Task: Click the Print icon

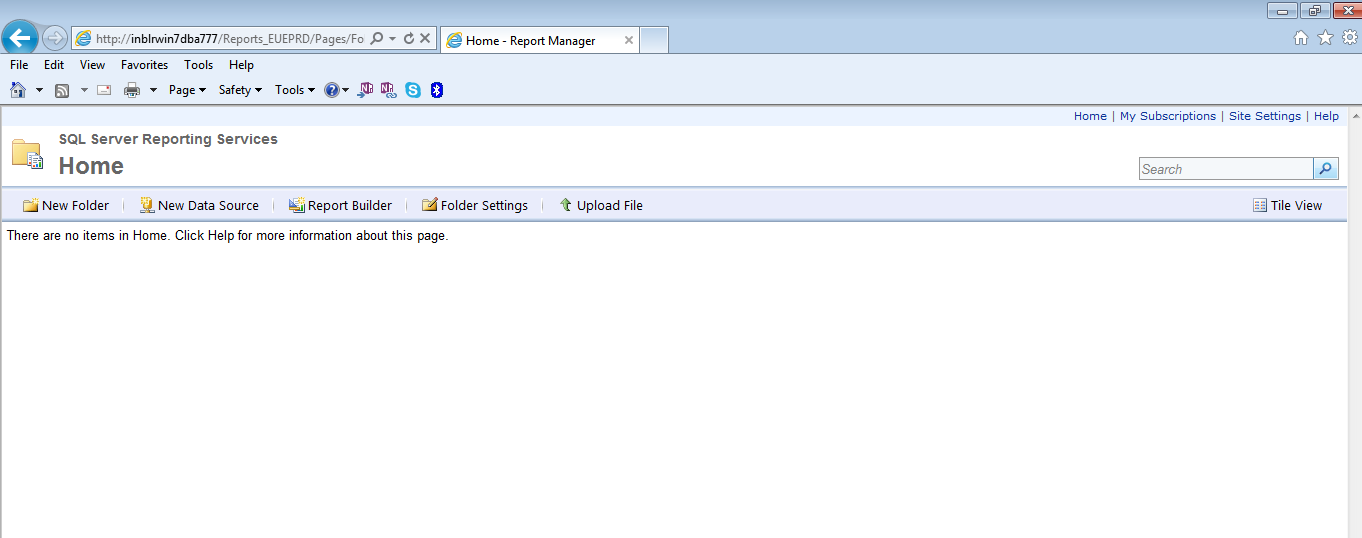Action: pos(132,90)
